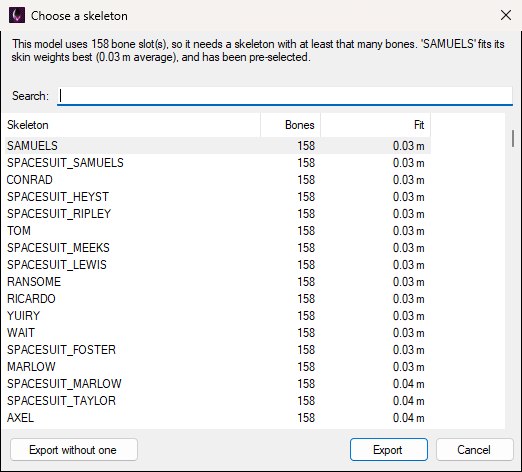Click the 0.03 m fit of RICARDO
This screenshot has width=522, height=472.
pyautogui.click(x=408, y=299)
